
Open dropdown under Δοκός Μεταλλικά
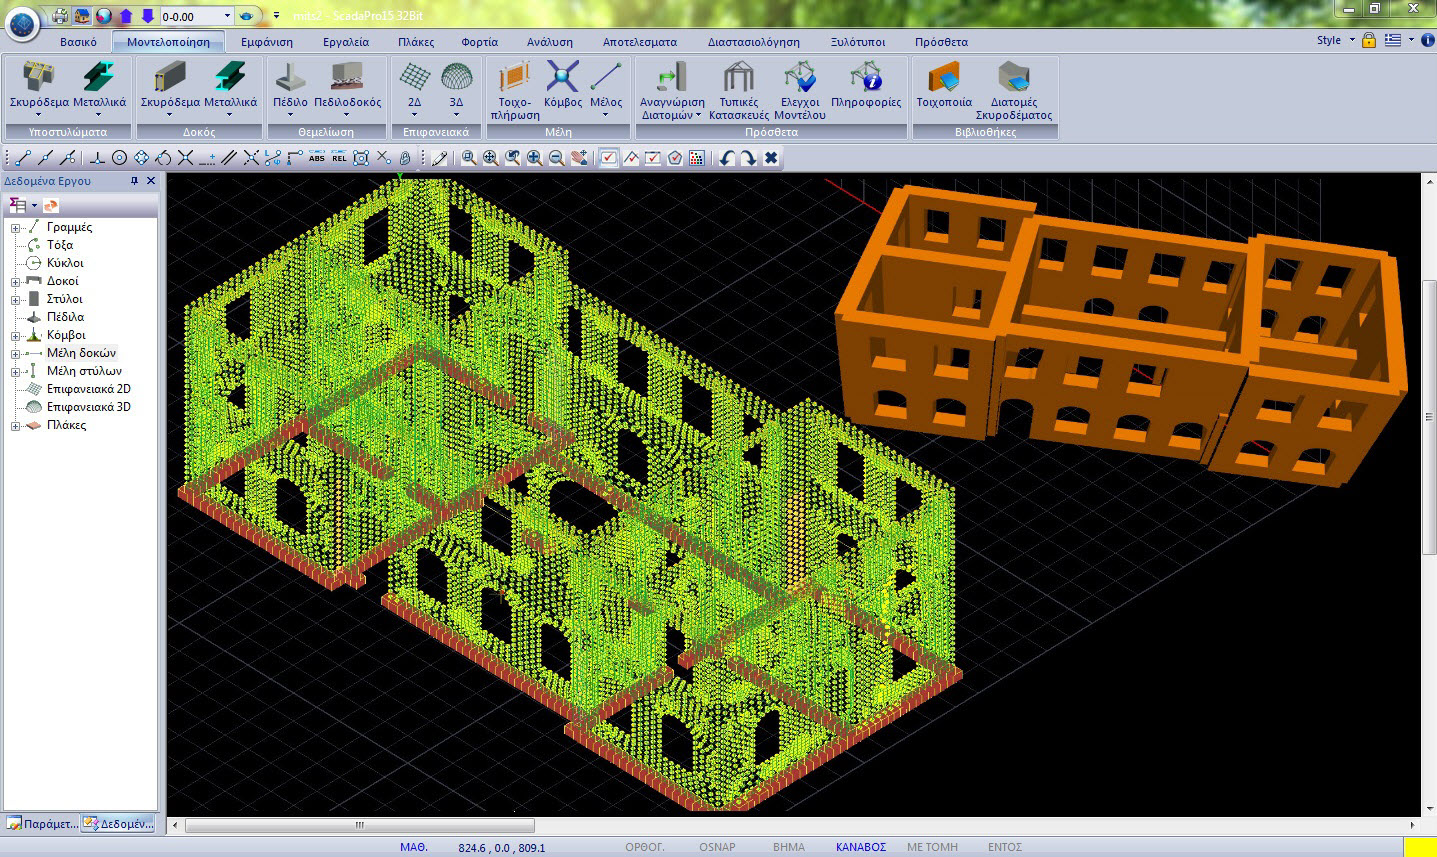click(x=230, y=115)
